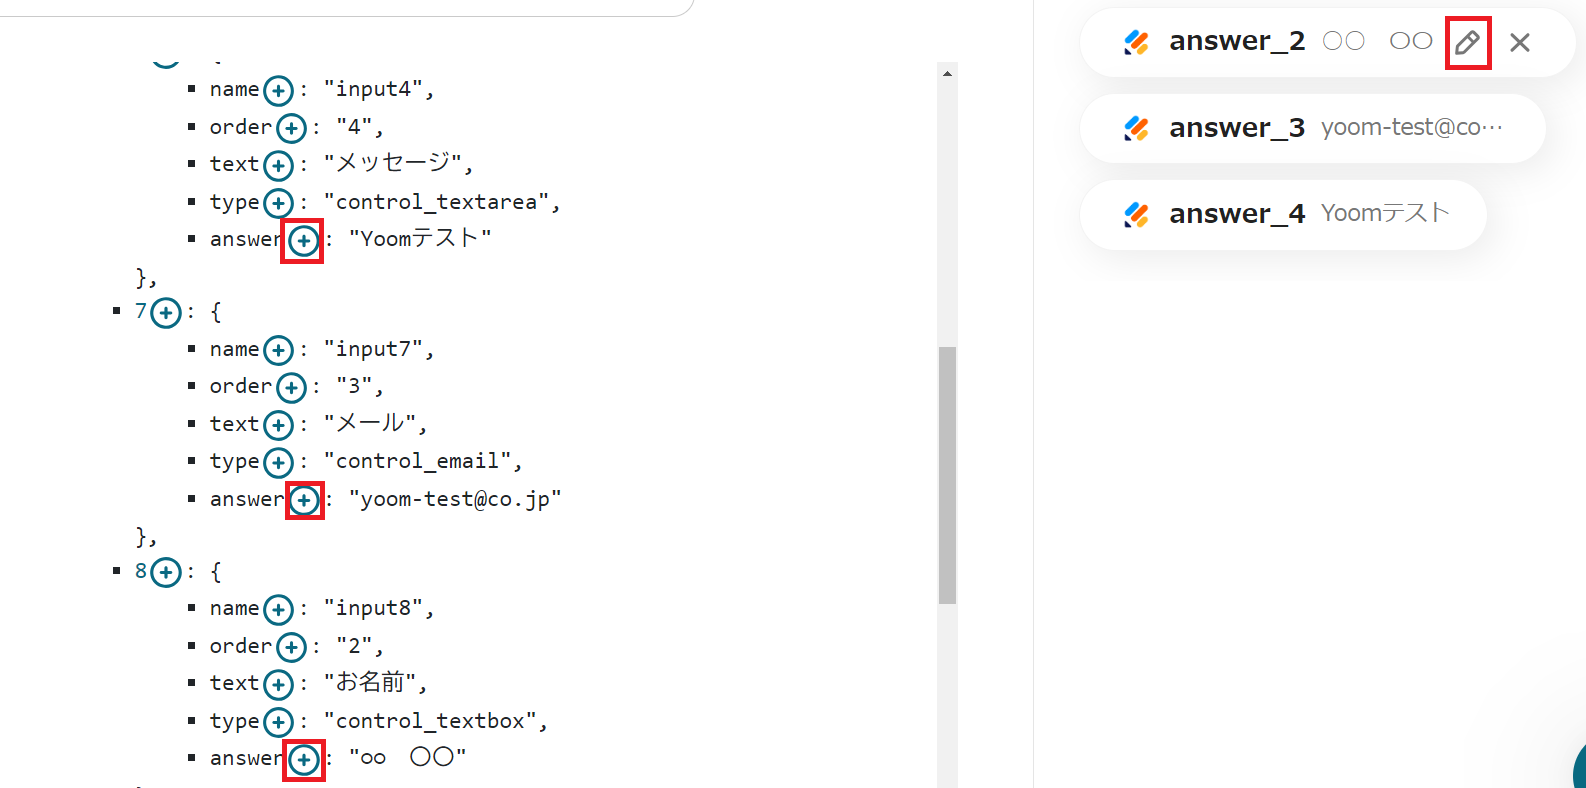Add the answer "Yoomテスト" plus icon
Image resolution: width=1586 pixels, height=788 pixels.
tap(303, 241)
